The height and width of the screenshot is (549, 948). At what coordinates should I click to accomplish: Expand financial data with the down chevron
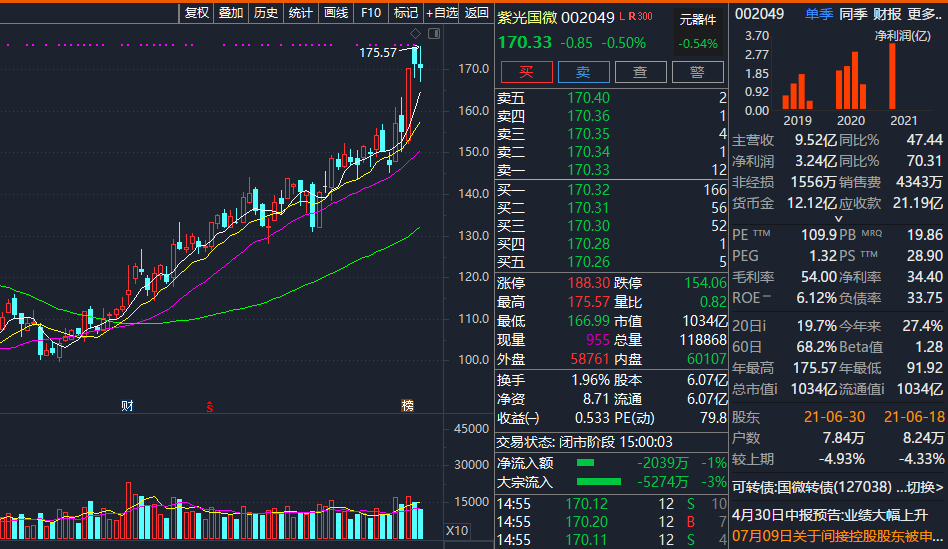839,219
